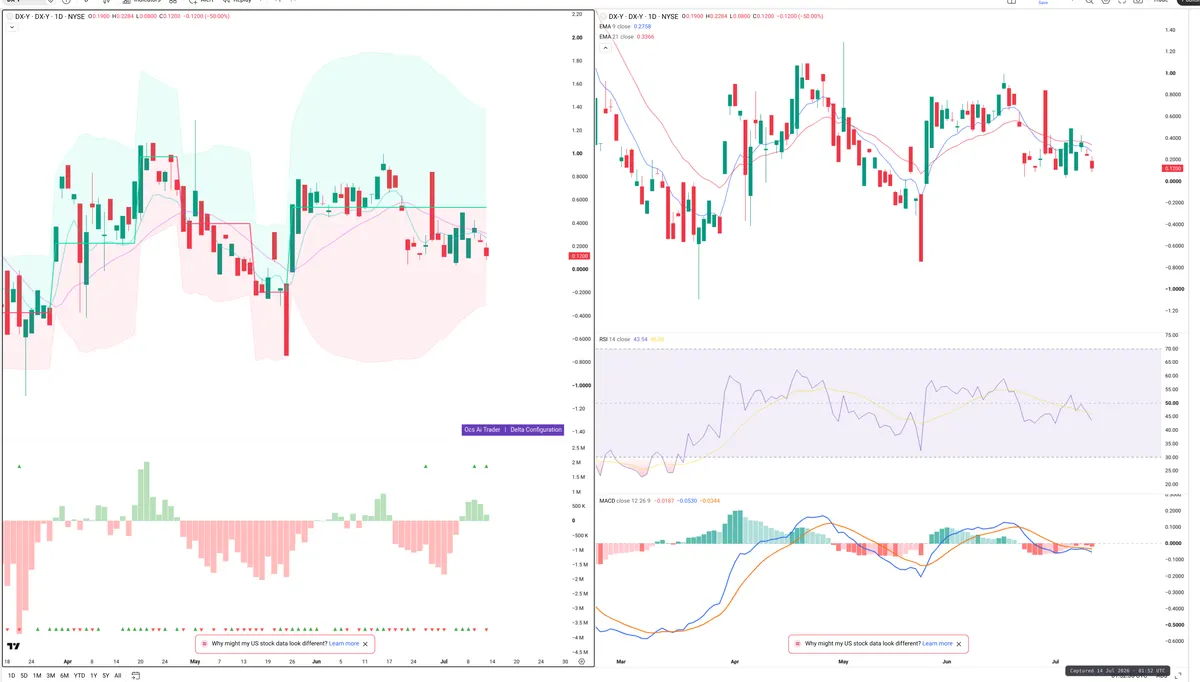Click 1.40 on right chart price scale
This screenshot has height=682, width=1200.
click(1169, 31)
